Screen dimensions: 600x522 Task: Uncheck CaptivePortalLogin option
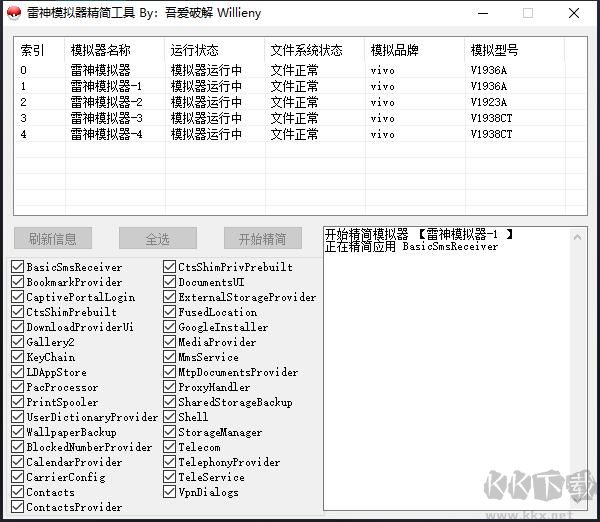pos(17,297)
